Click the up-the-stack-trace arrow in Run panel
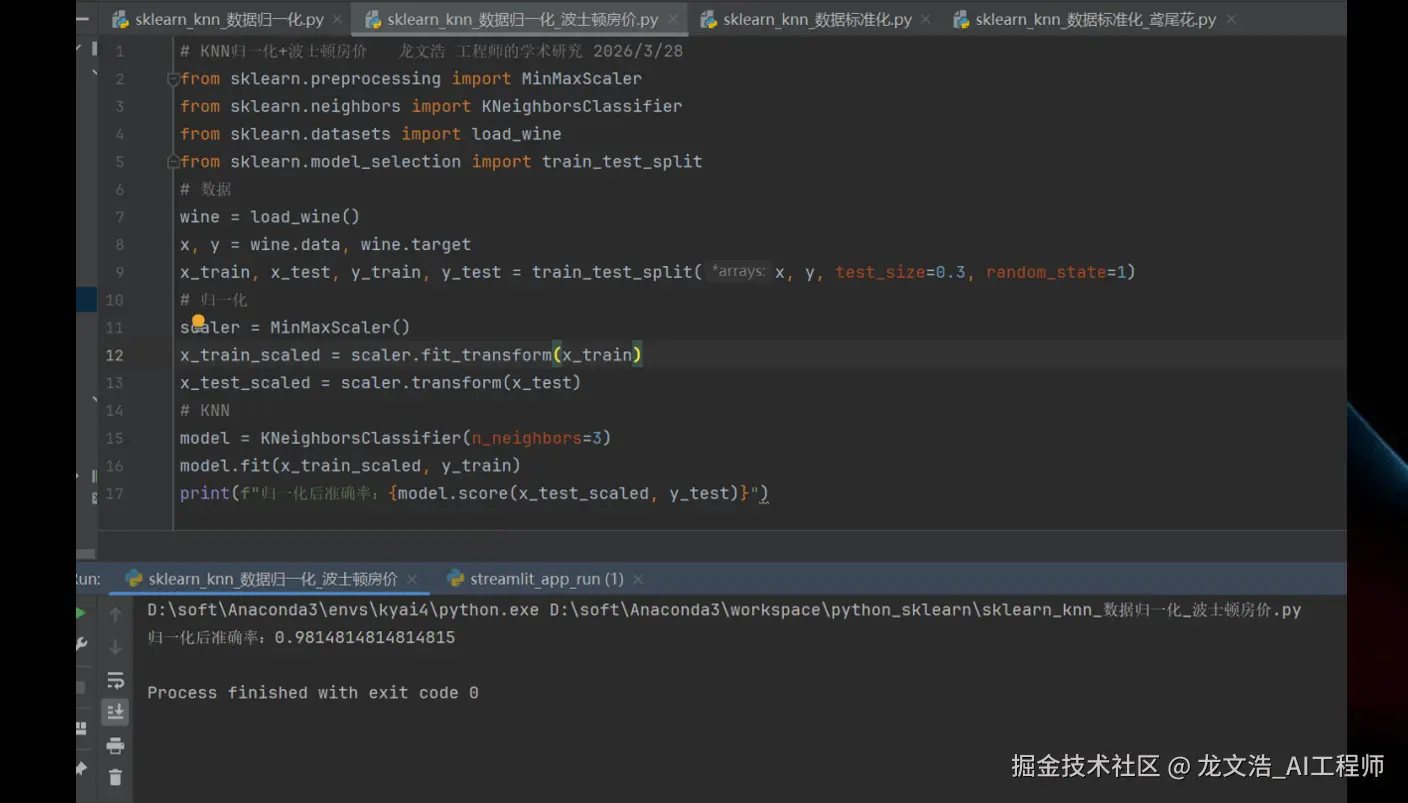The image size is (1408, 803). [115, 614]
